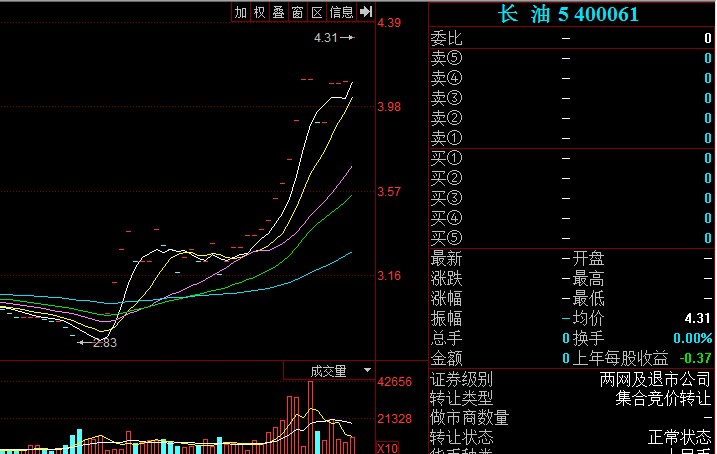Select the 权 adjustment button

click(259, 12)
